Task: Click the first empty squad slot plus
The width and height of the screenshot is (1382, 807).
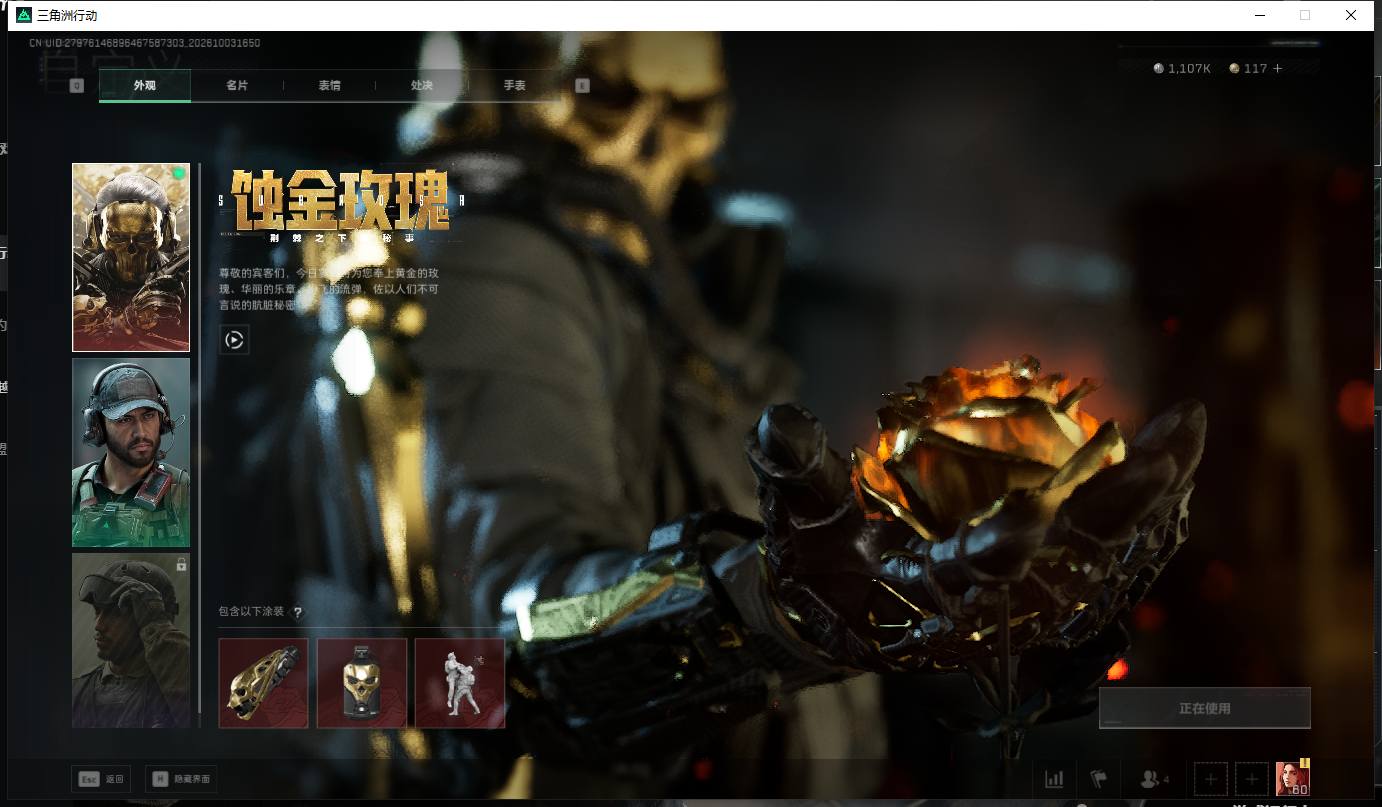Action: (1211, 779)
